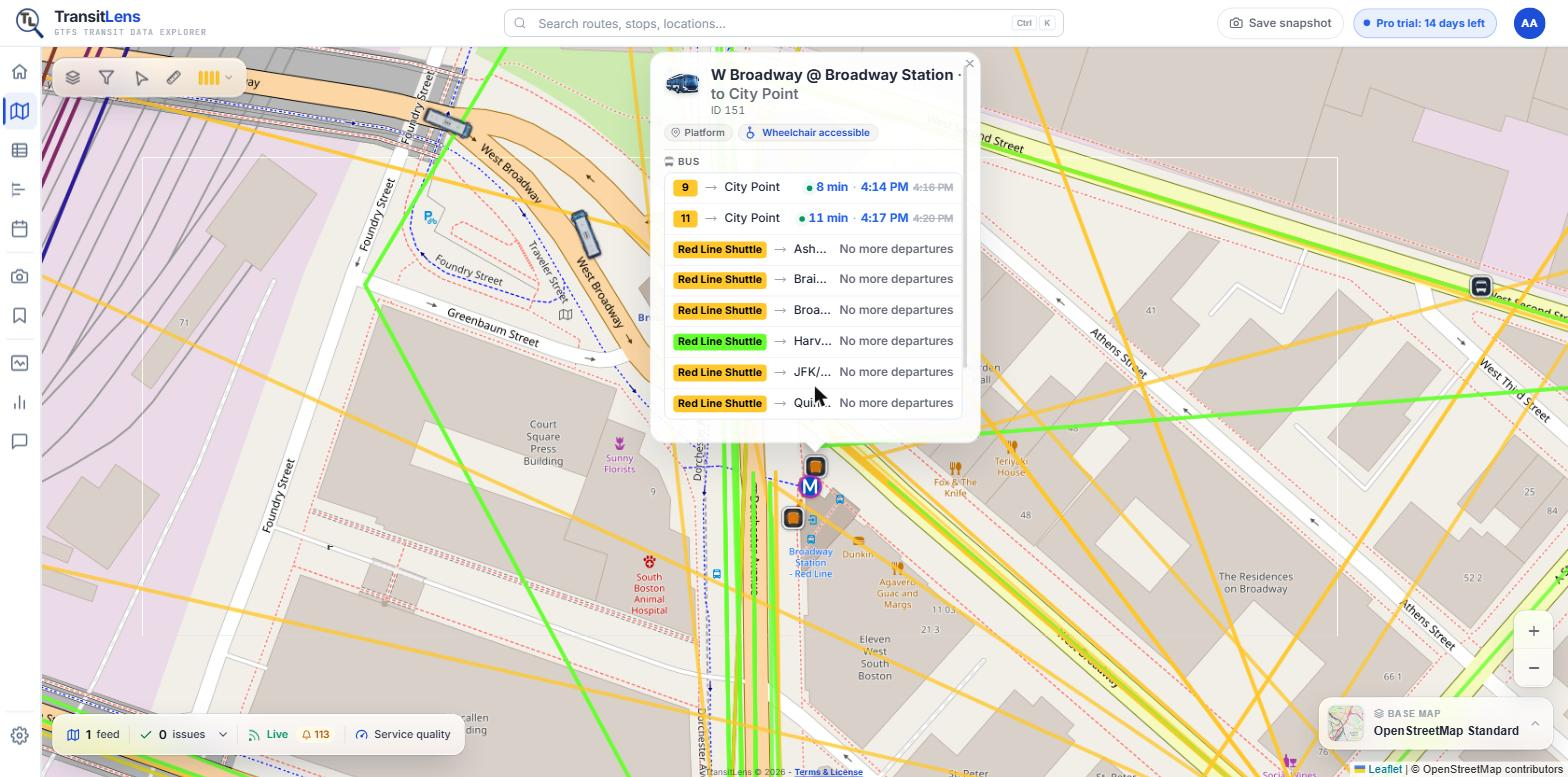Open the feedback chat sidebar icon
The width and height of the screenshot is (1568, 777).
pos(19,442)
